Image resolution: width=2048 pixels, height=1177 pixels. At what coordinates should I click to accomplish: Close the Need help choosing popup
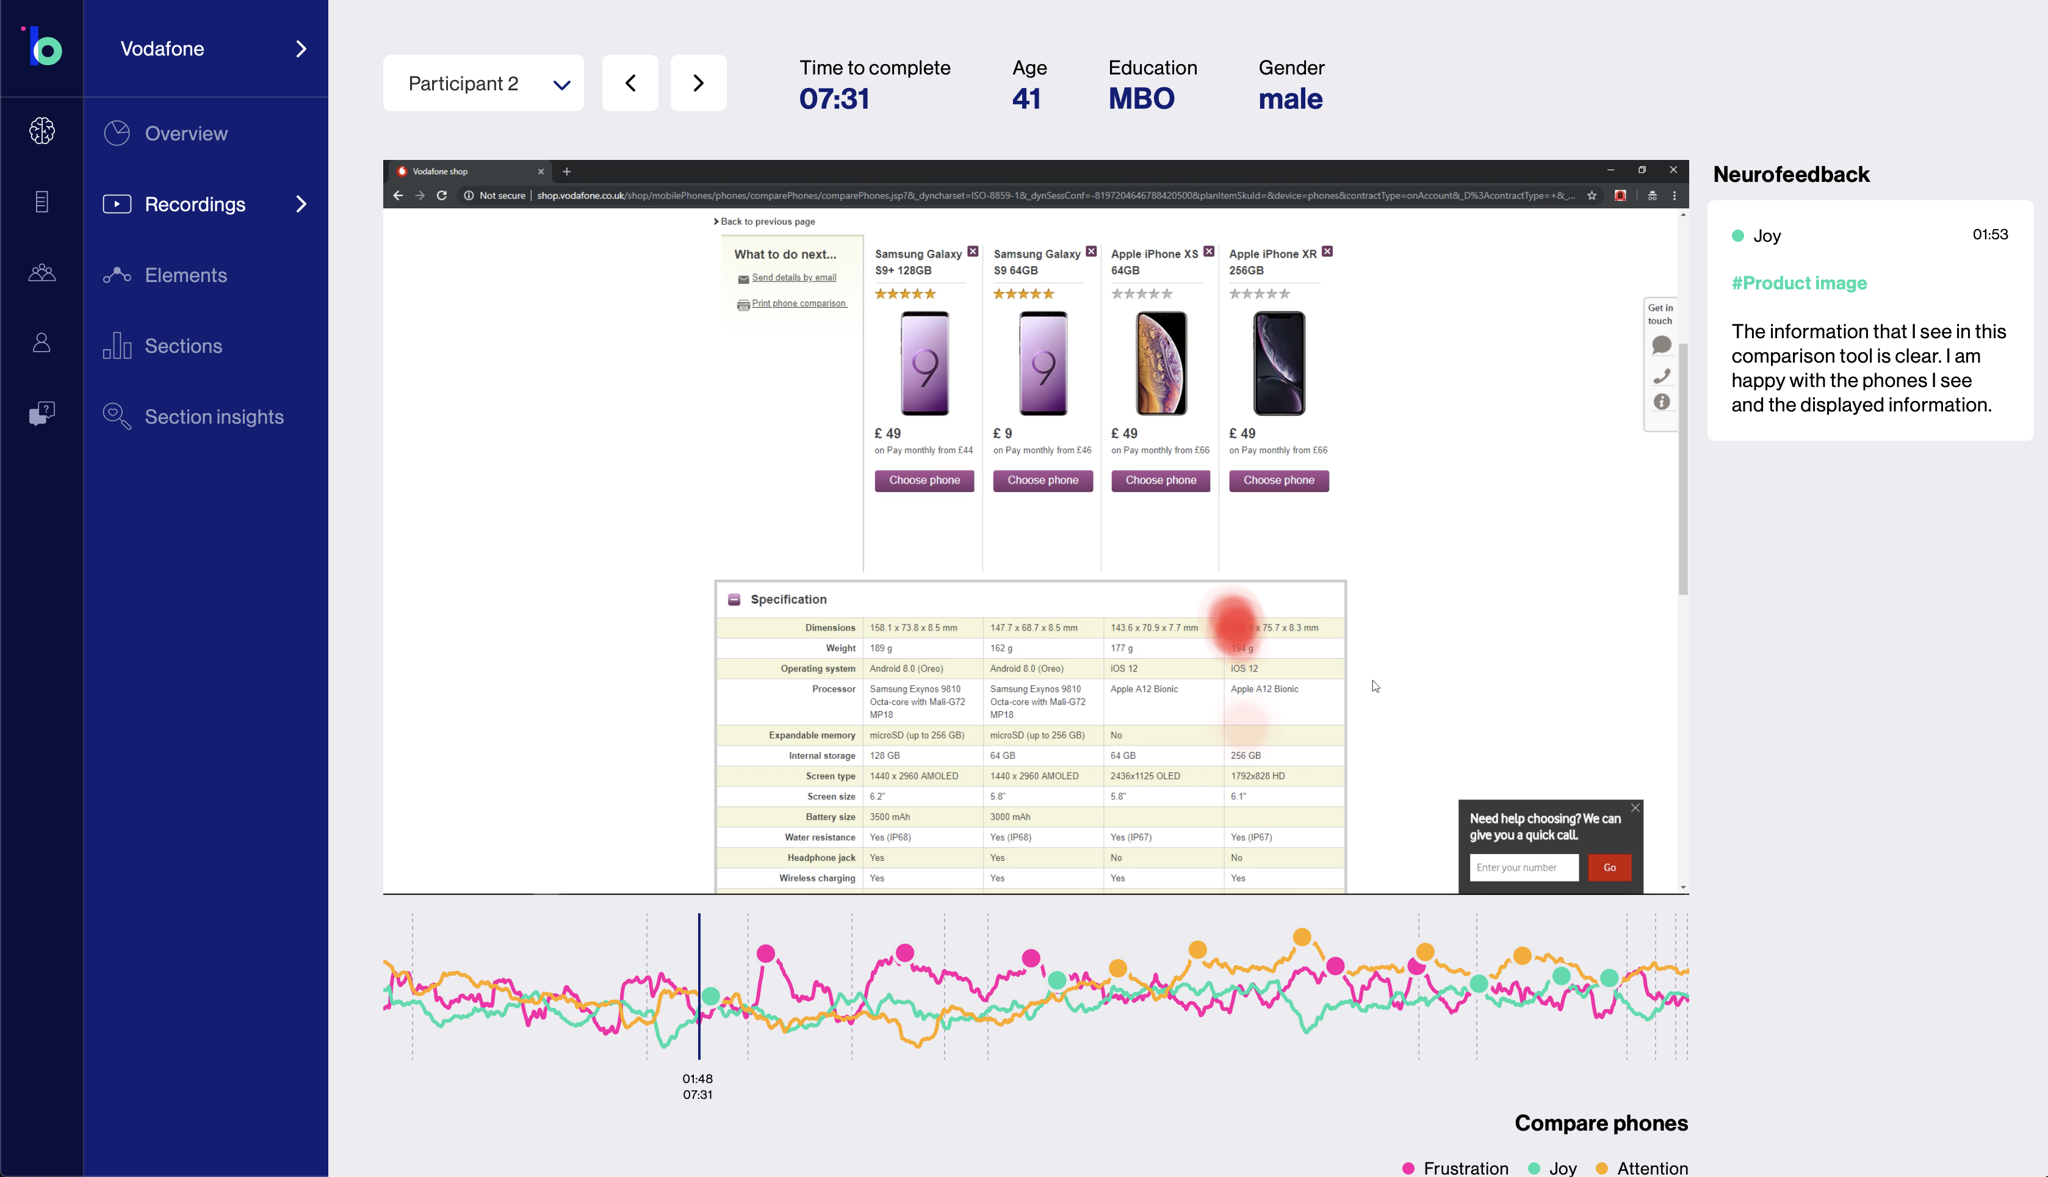click(1635, 808)
